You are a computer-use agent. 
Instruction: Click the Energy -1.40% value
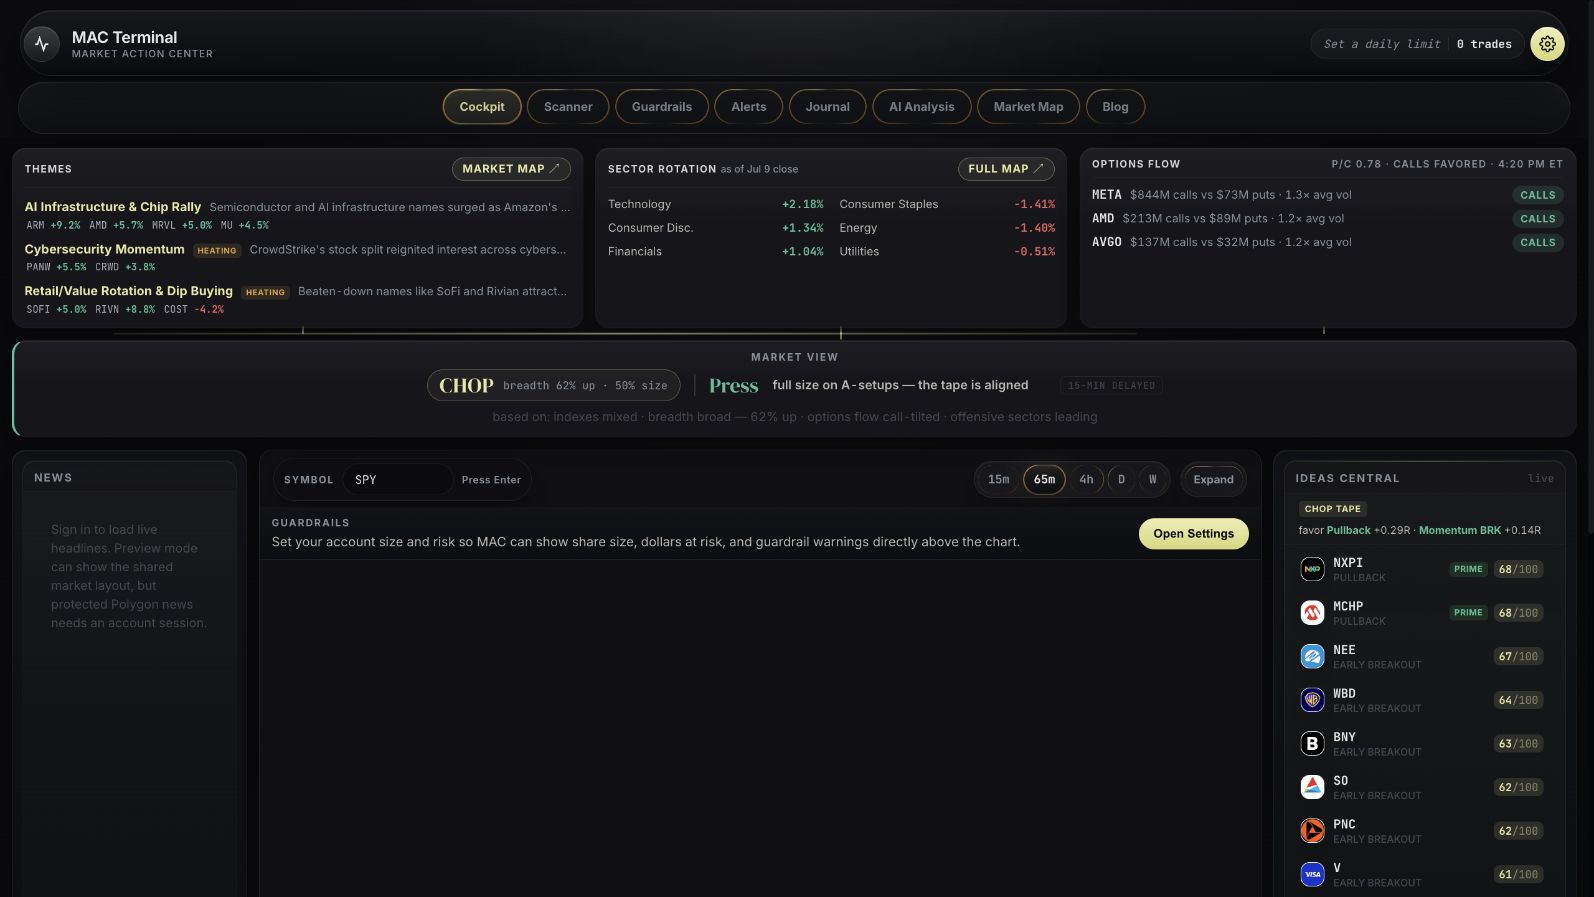pyautogui.click(x=1034, y=228)
